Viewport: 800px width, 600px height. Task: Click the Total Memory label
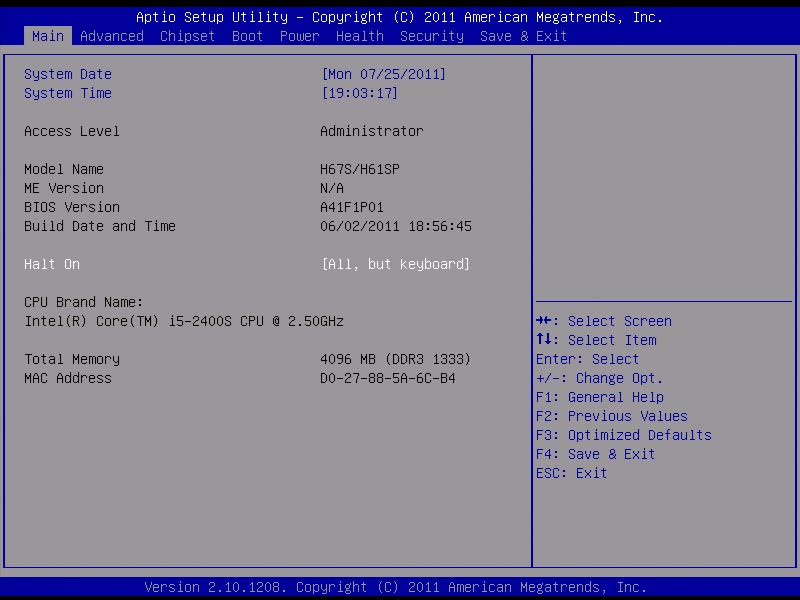click(x=72, y=359)
